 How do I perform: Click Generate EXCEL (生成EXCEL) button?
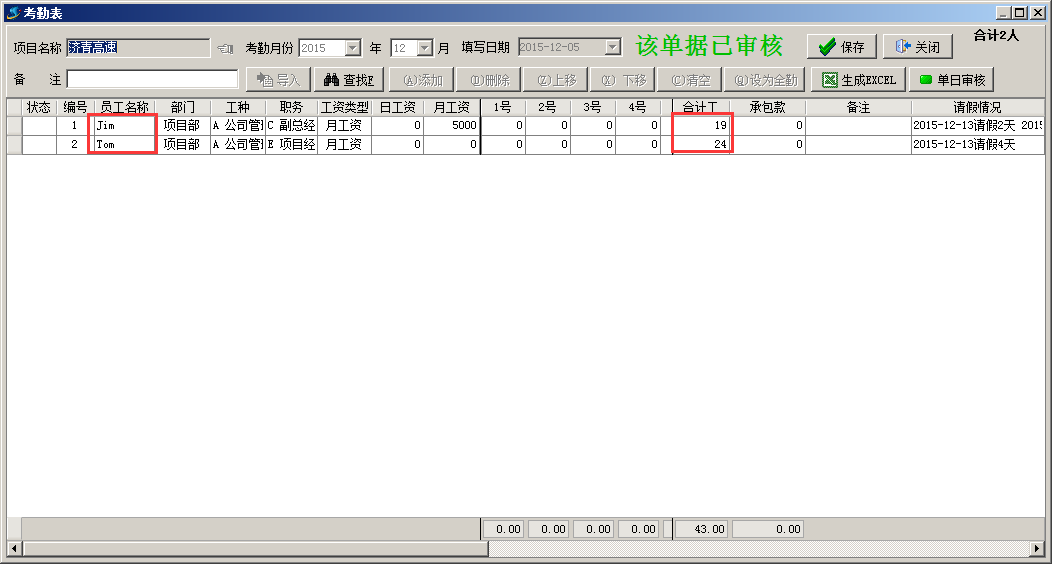pos(858,80)
